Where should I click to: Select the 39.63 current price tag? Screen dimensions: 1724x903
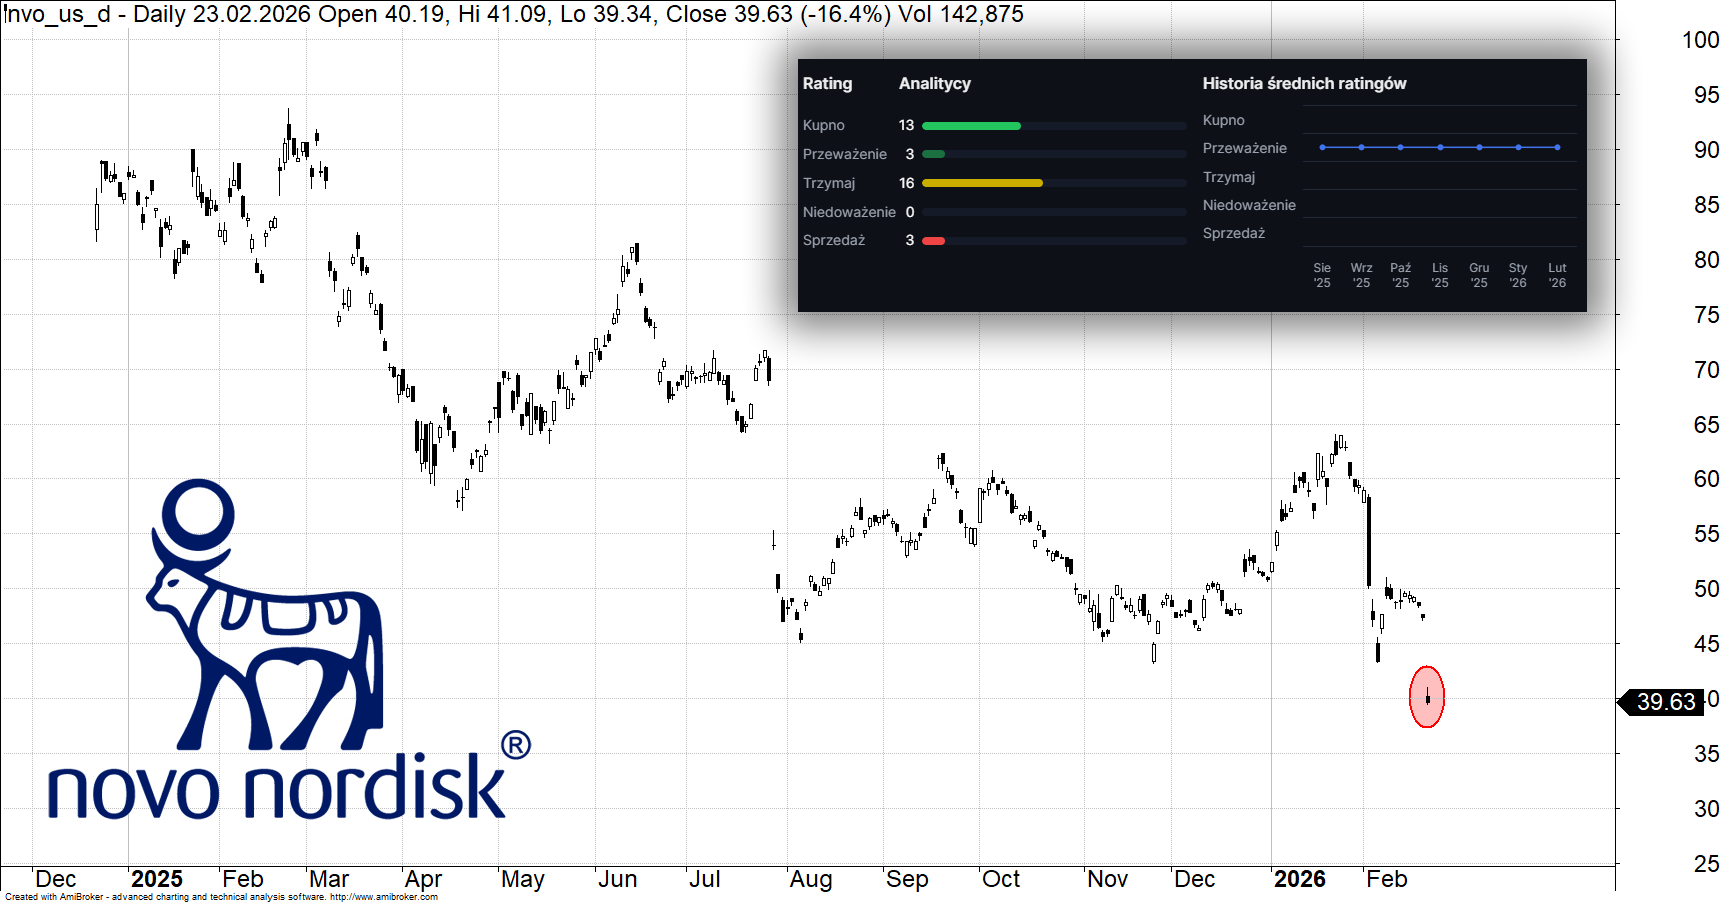pyautogui.click(x=1665, y=702)
